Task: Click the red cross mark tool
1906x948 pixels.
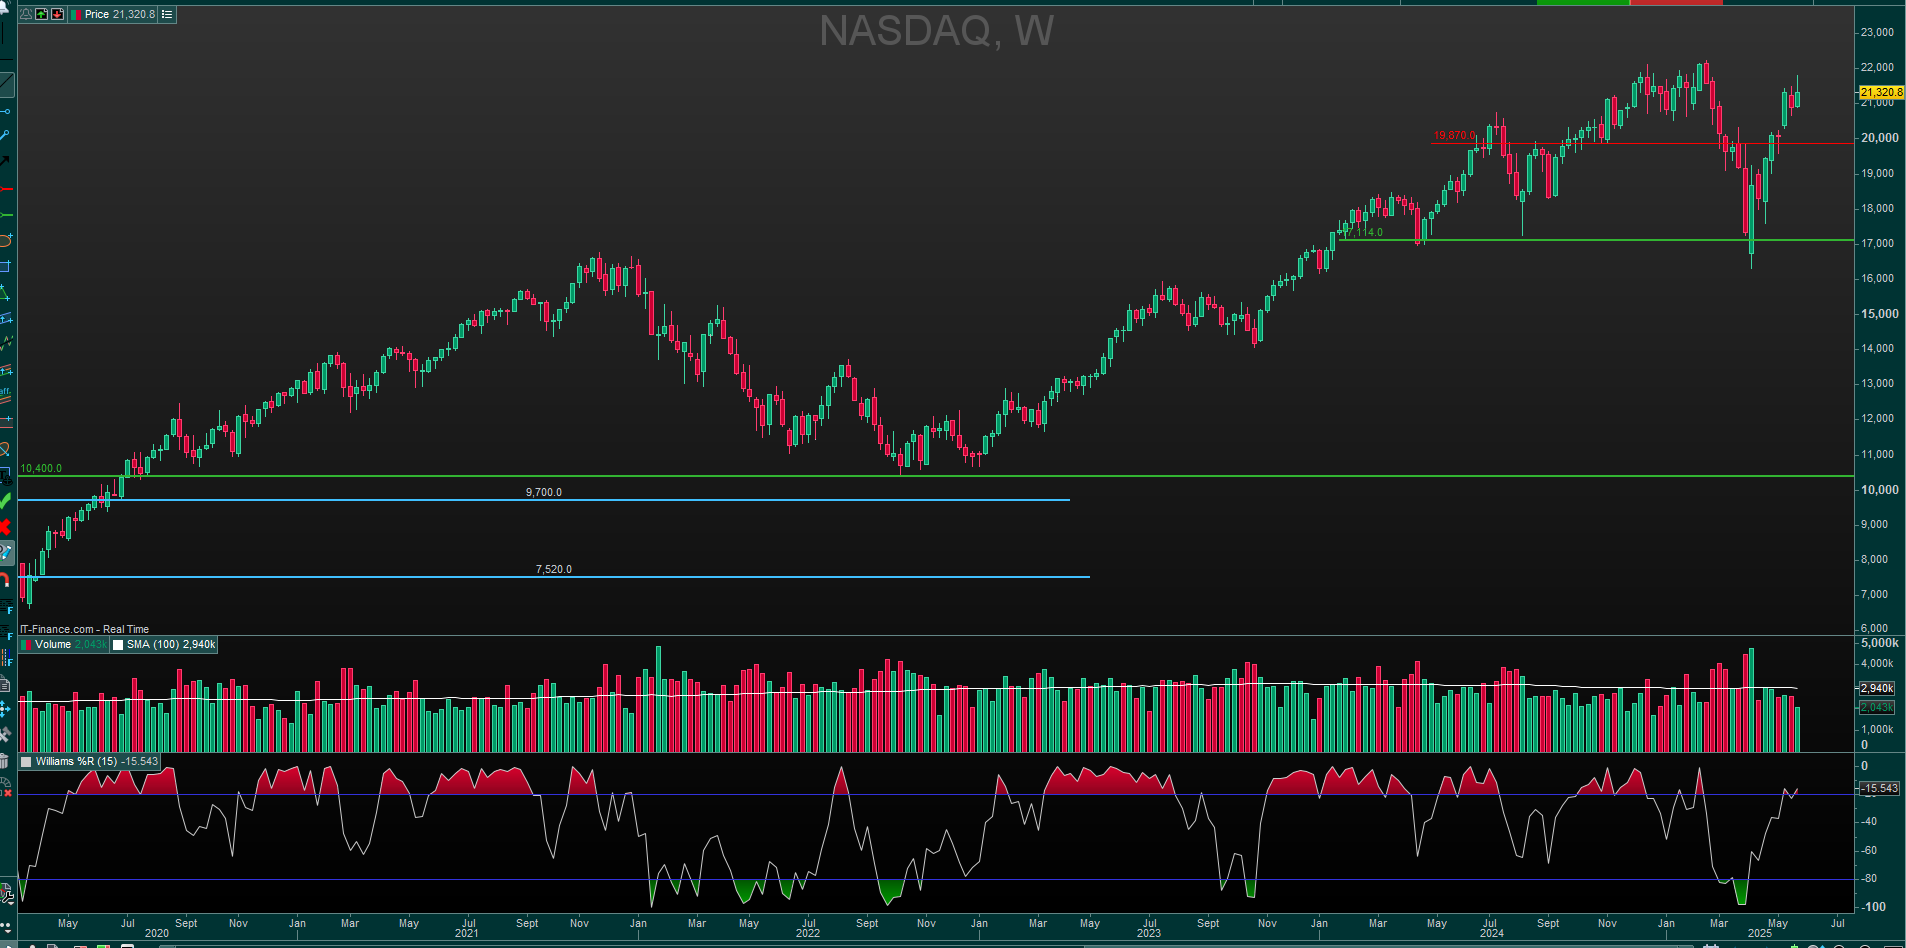Action: pyautogui.click(x=5, y=526)
